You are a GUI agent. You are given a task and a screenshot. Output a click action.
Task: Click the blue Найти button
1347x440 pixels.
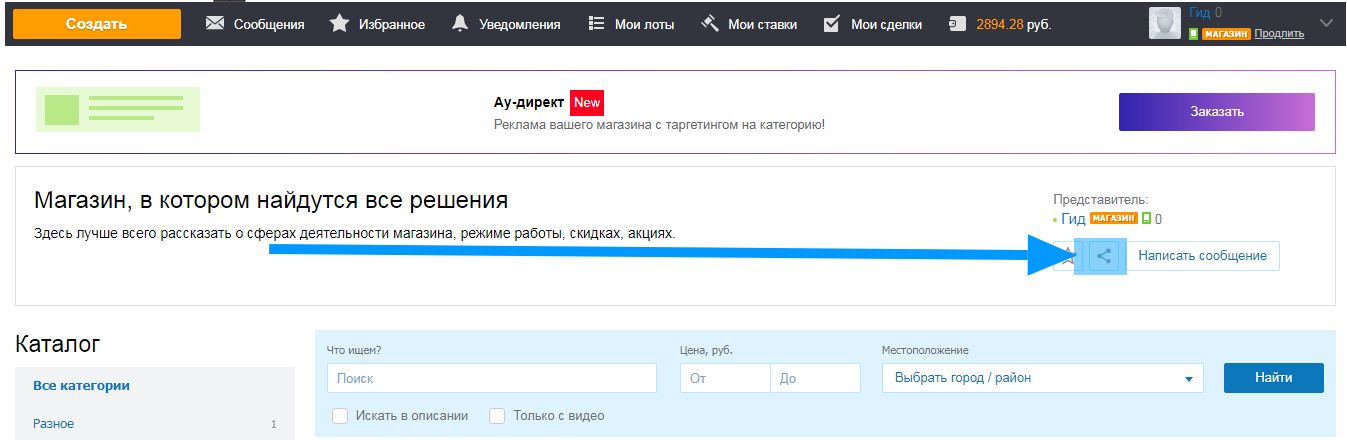(1274, 378)
